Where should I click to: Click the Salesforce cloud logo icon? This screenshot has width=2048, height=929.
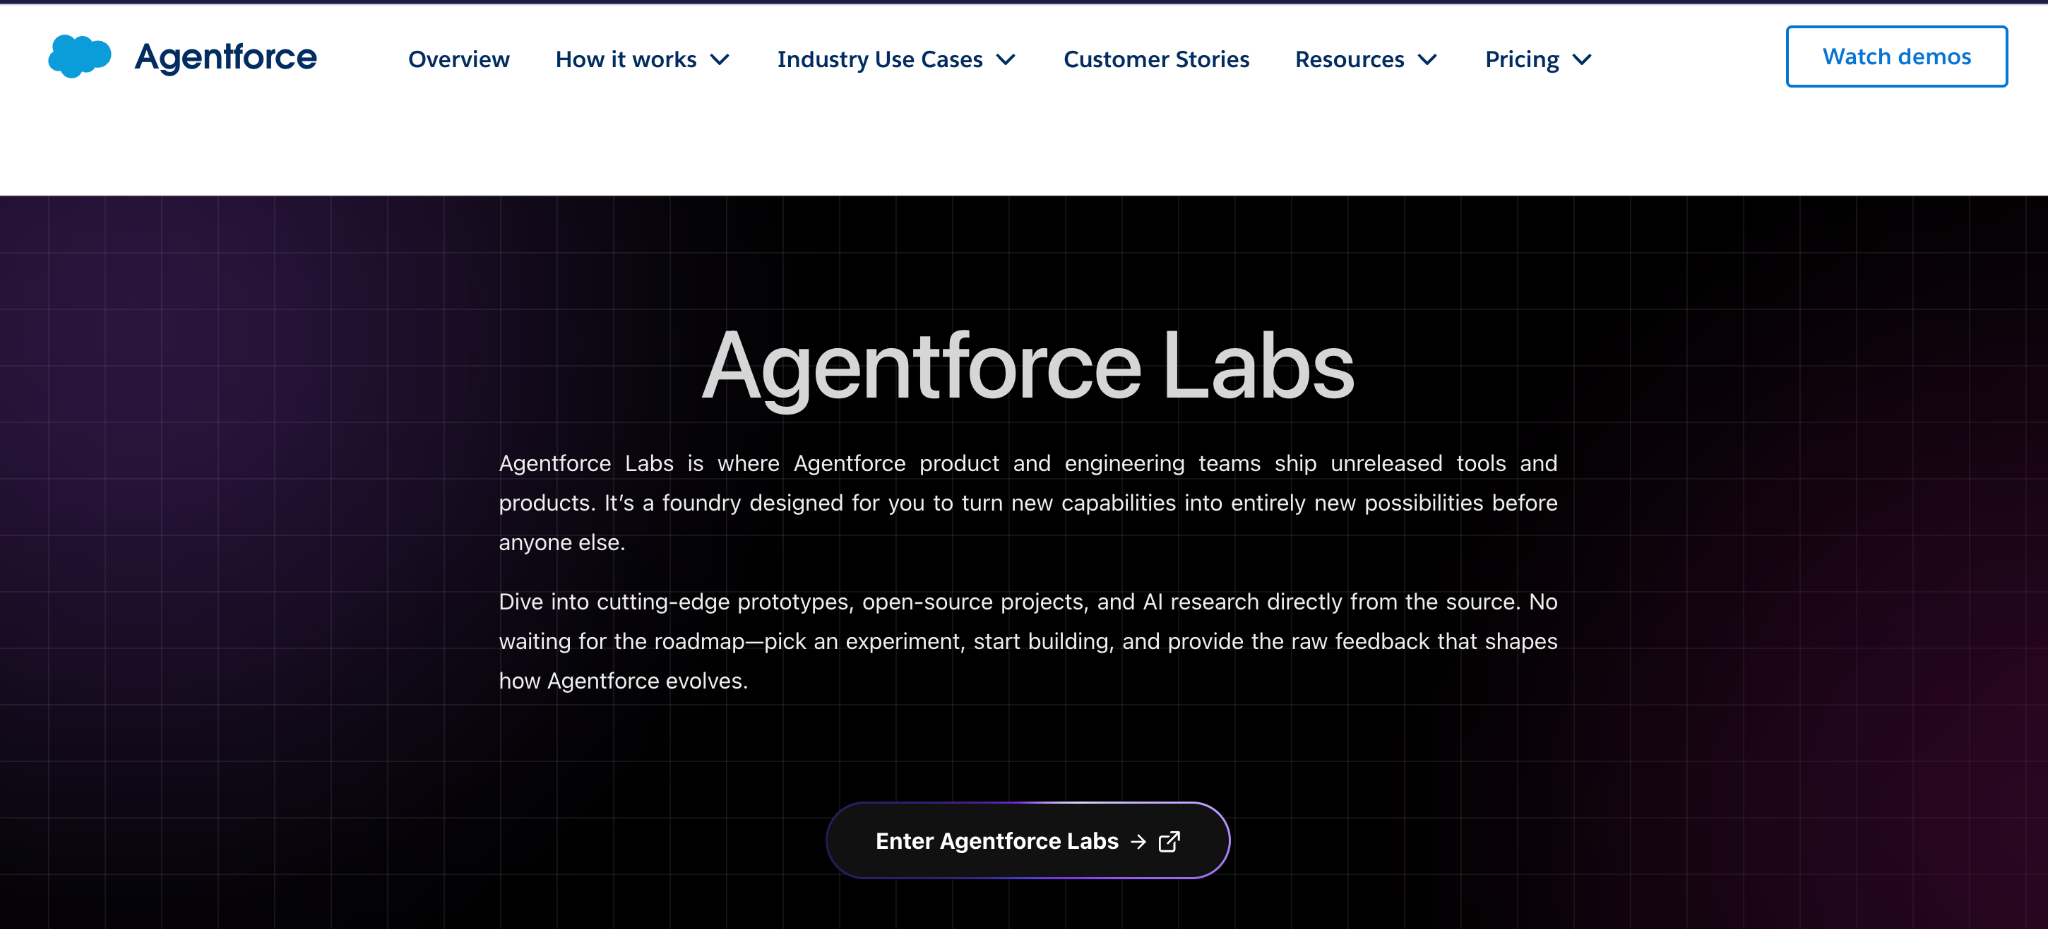point(79,56)
